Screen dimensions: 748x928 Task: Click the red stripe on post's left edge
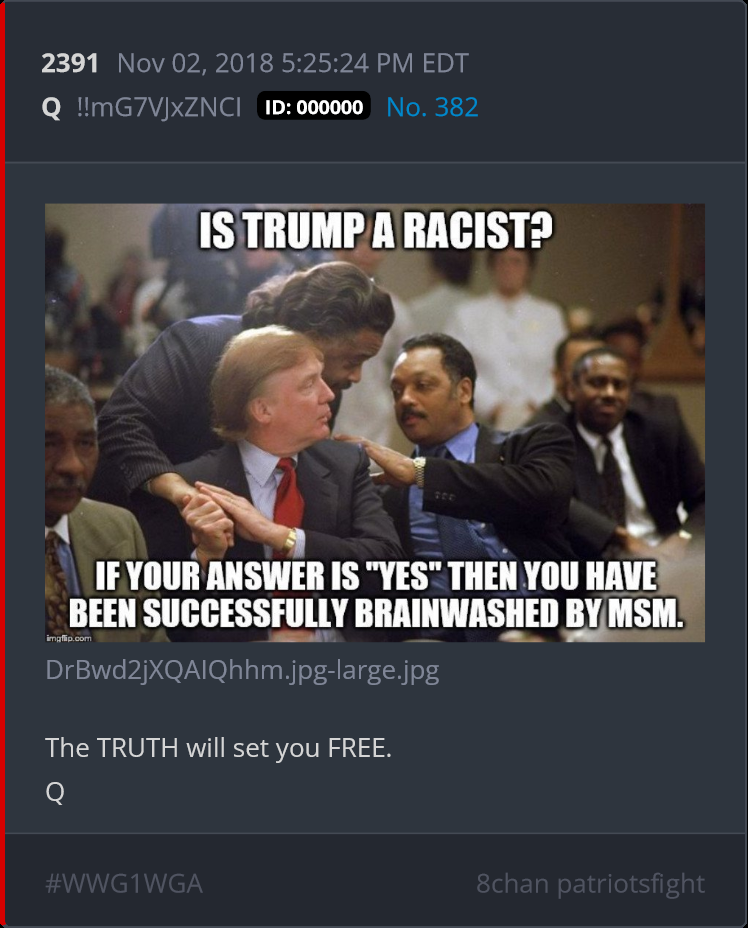pos(2,464)
